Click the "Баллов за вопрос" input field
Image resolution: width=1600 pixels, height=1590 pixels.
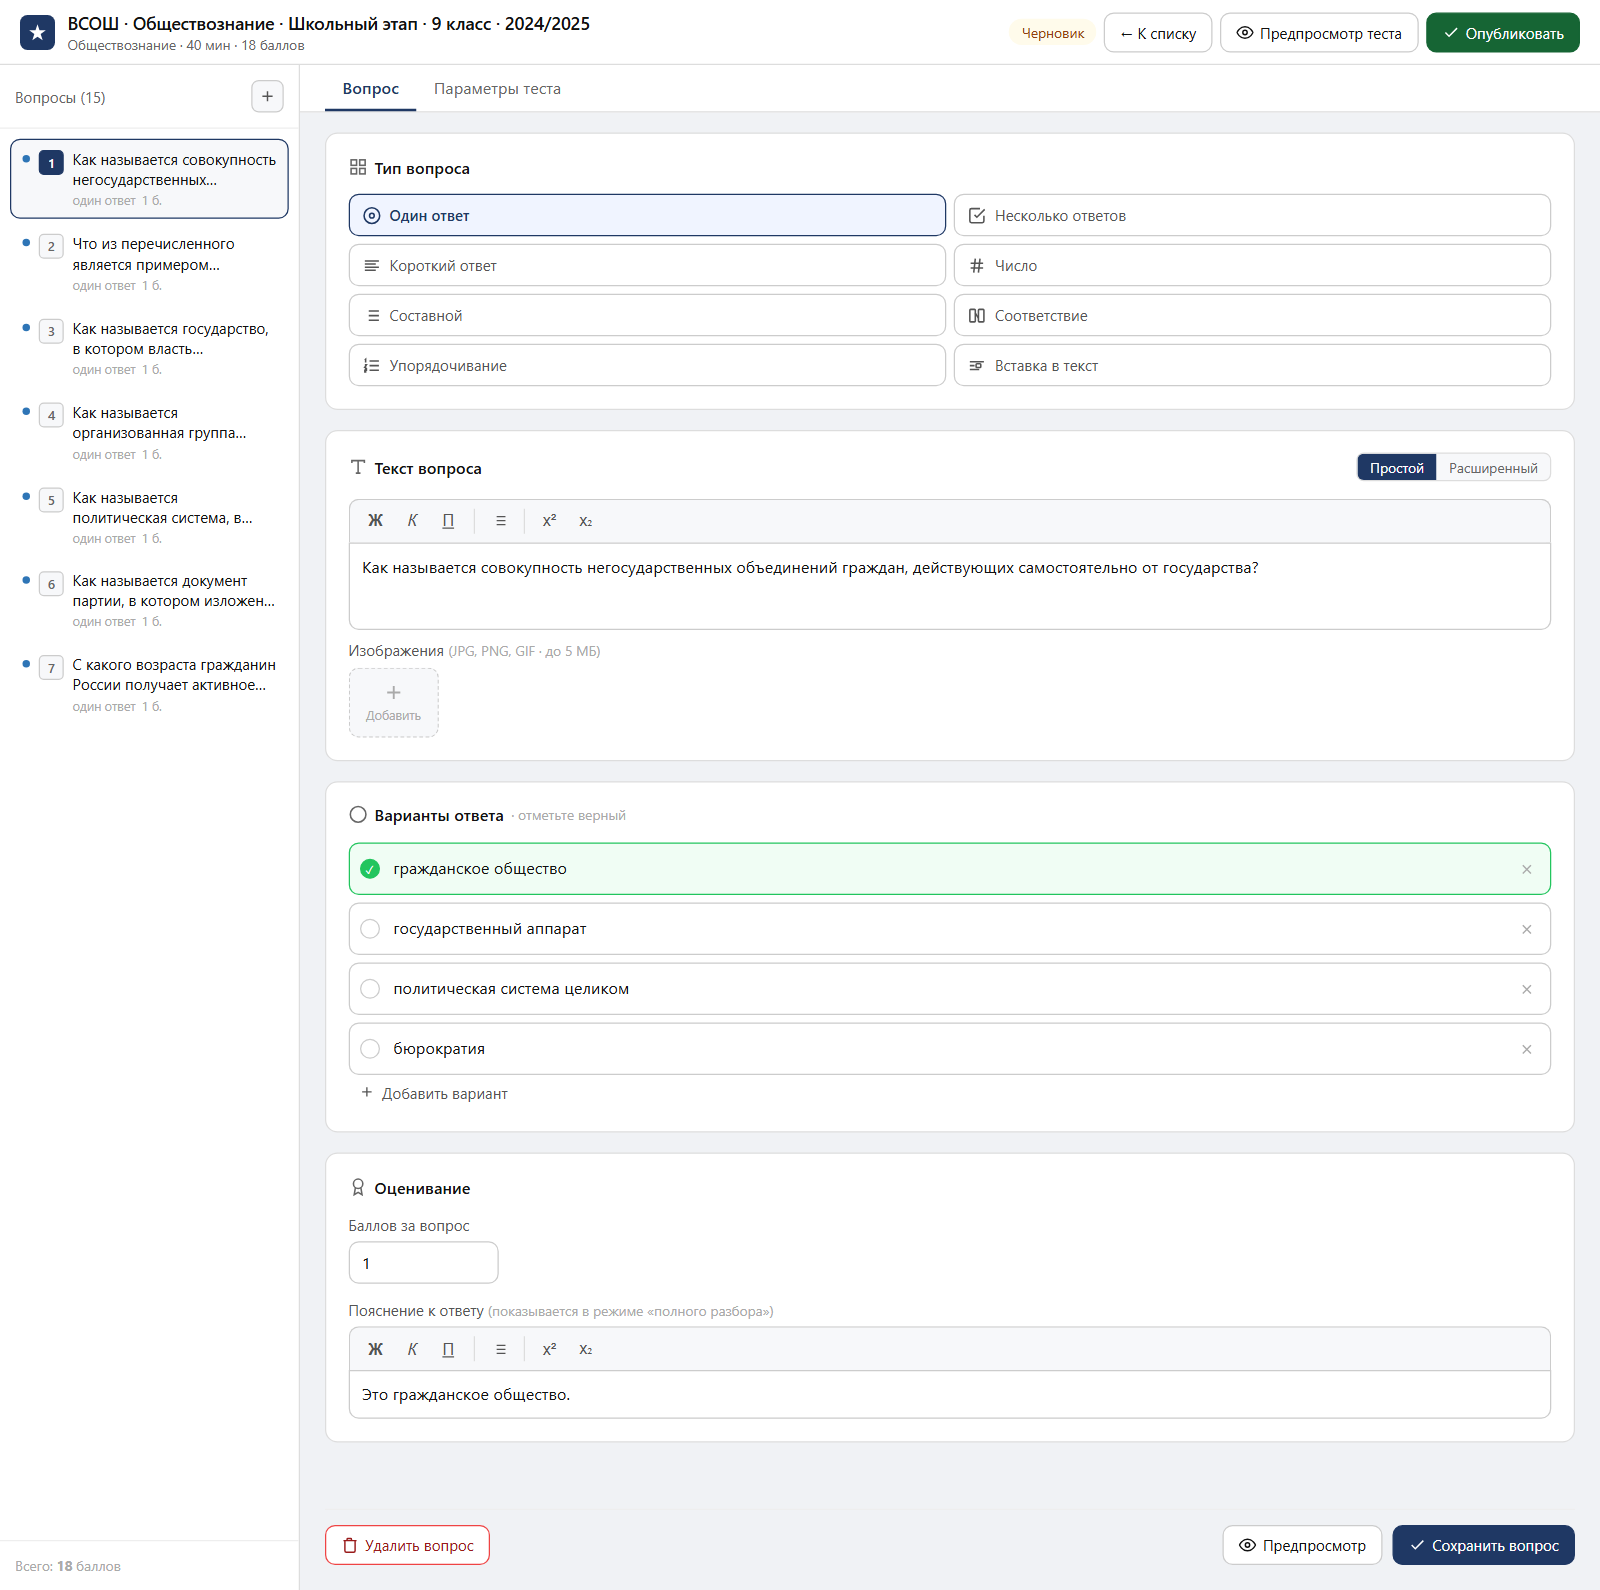tap(423, 1263)
